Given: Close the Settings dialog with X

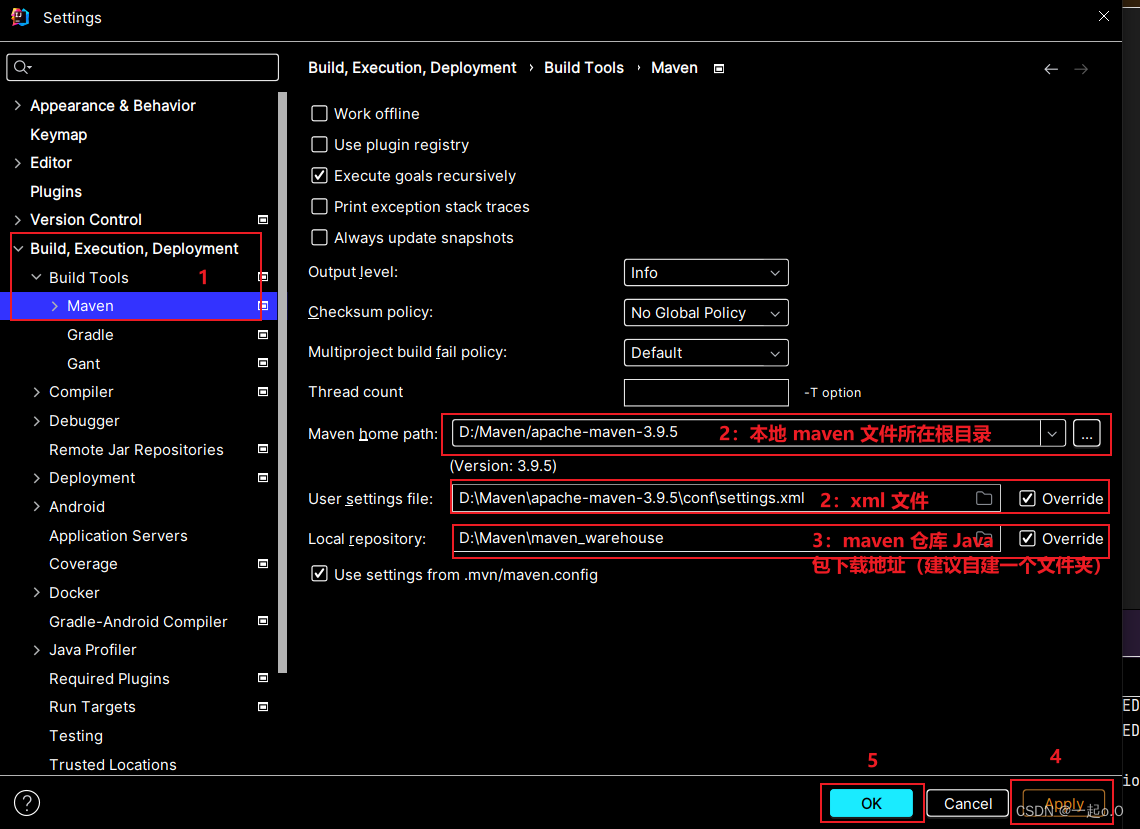Looking at the screenshot, I should click(x=1104, y=16).
